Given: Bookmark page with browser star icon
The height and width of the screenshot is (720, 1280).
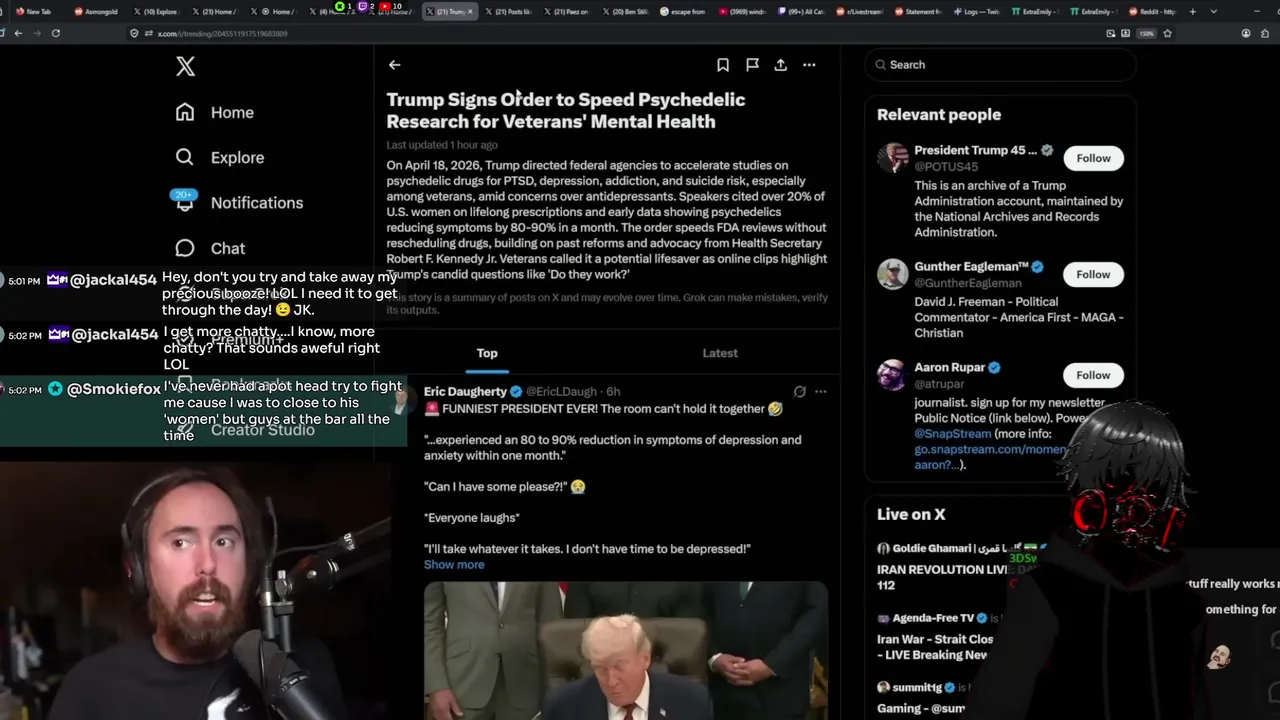Looking at the screenshot, I should pyautogui.click(x=1167, y=33).
